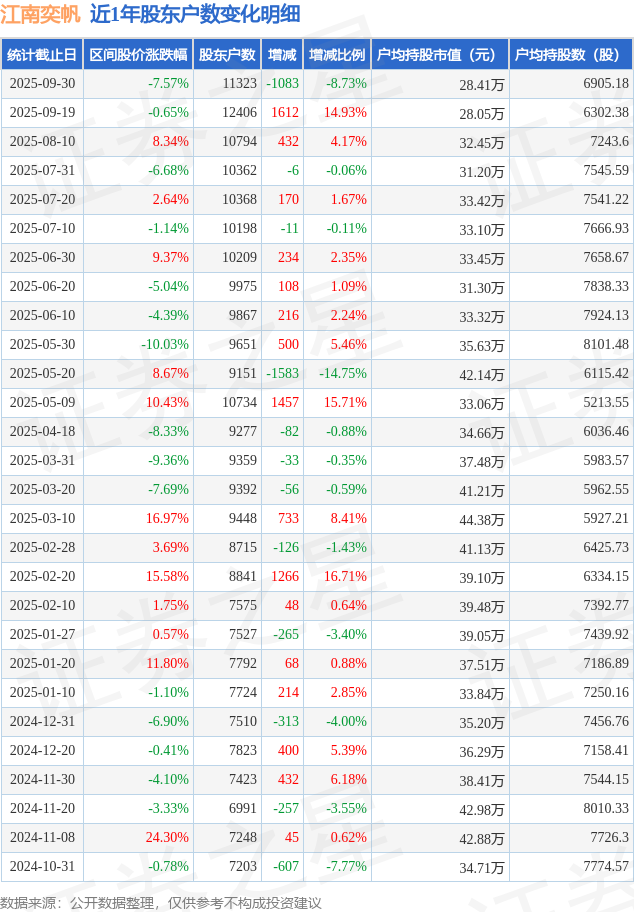This screenshot has height=912, width=634.
Task: Click the 8101.48 average shares cell
Action: pos(605,345)
